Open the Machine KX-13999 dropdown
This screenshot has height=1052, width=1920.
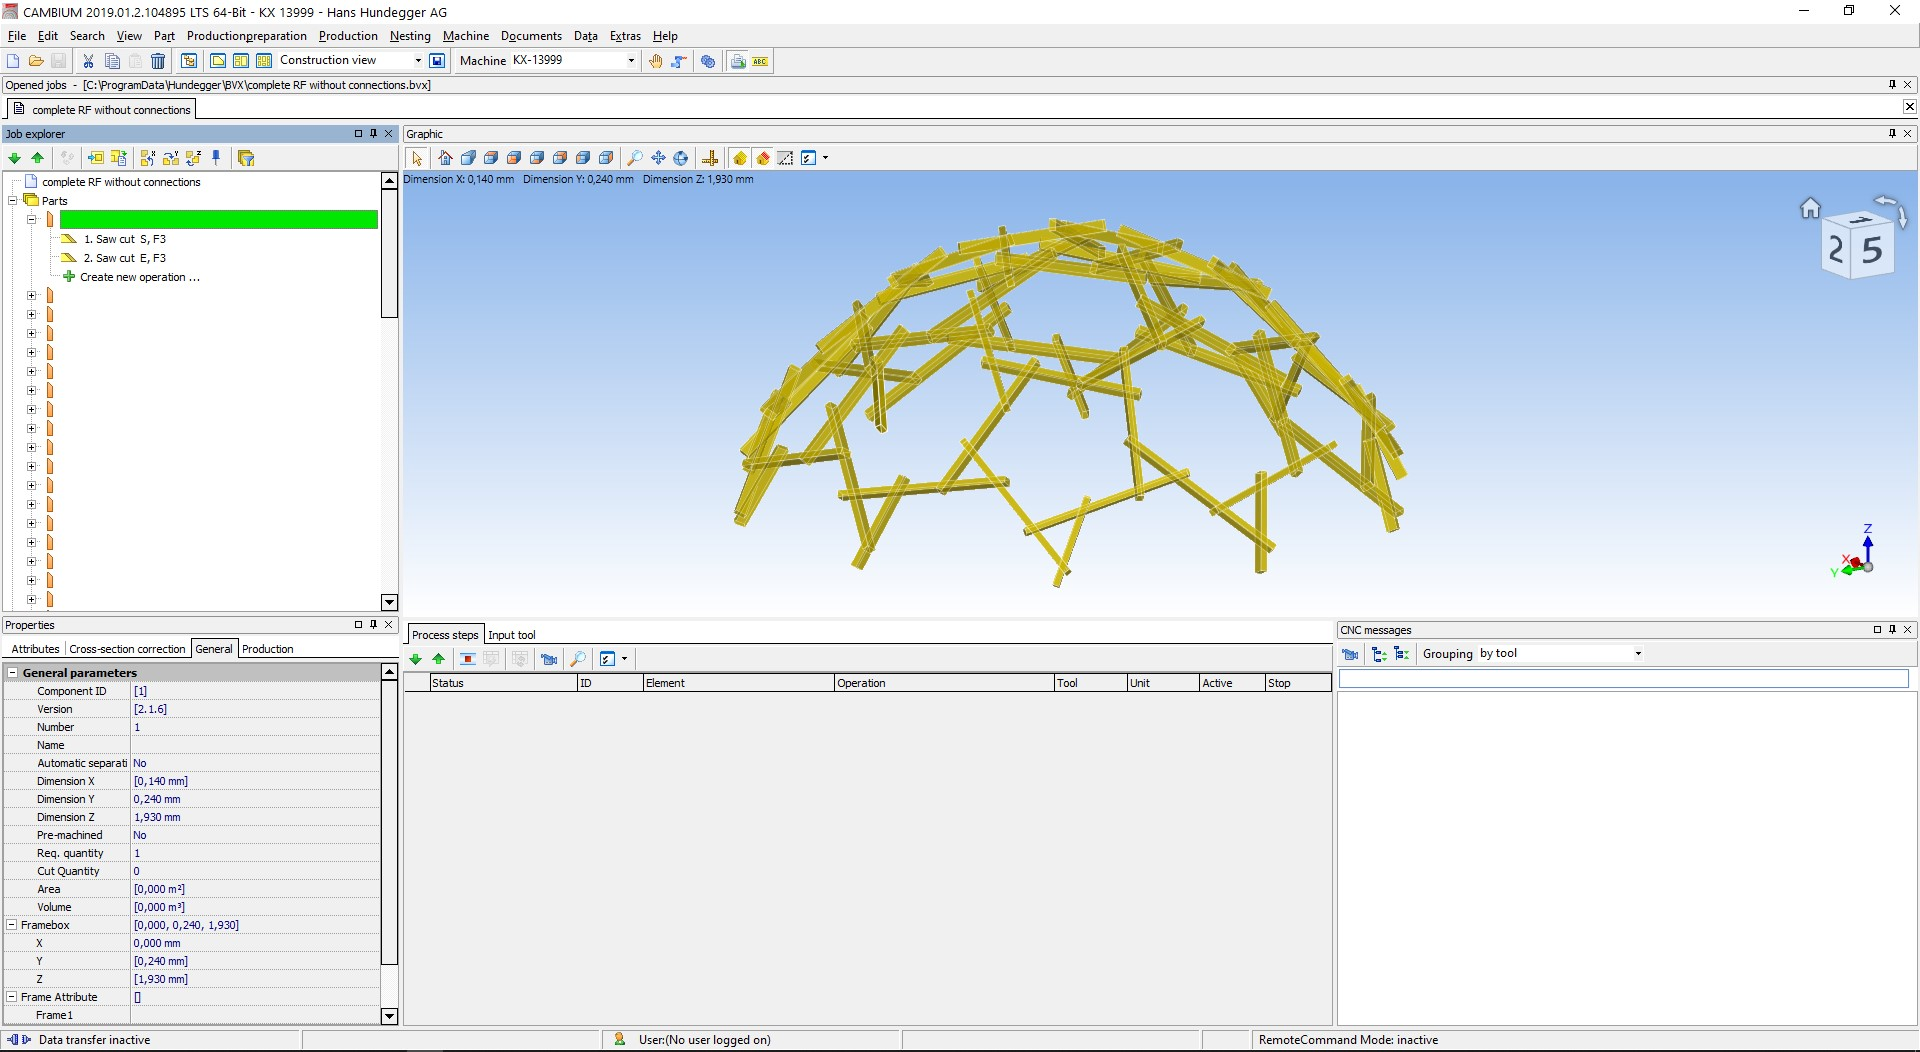631,61
